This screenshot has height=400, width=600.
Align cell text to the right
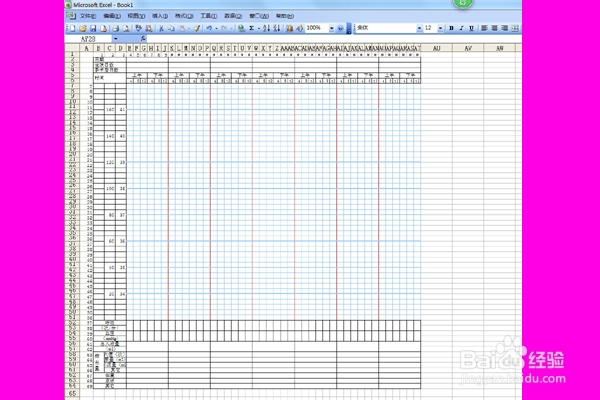(x=505, y=28)
